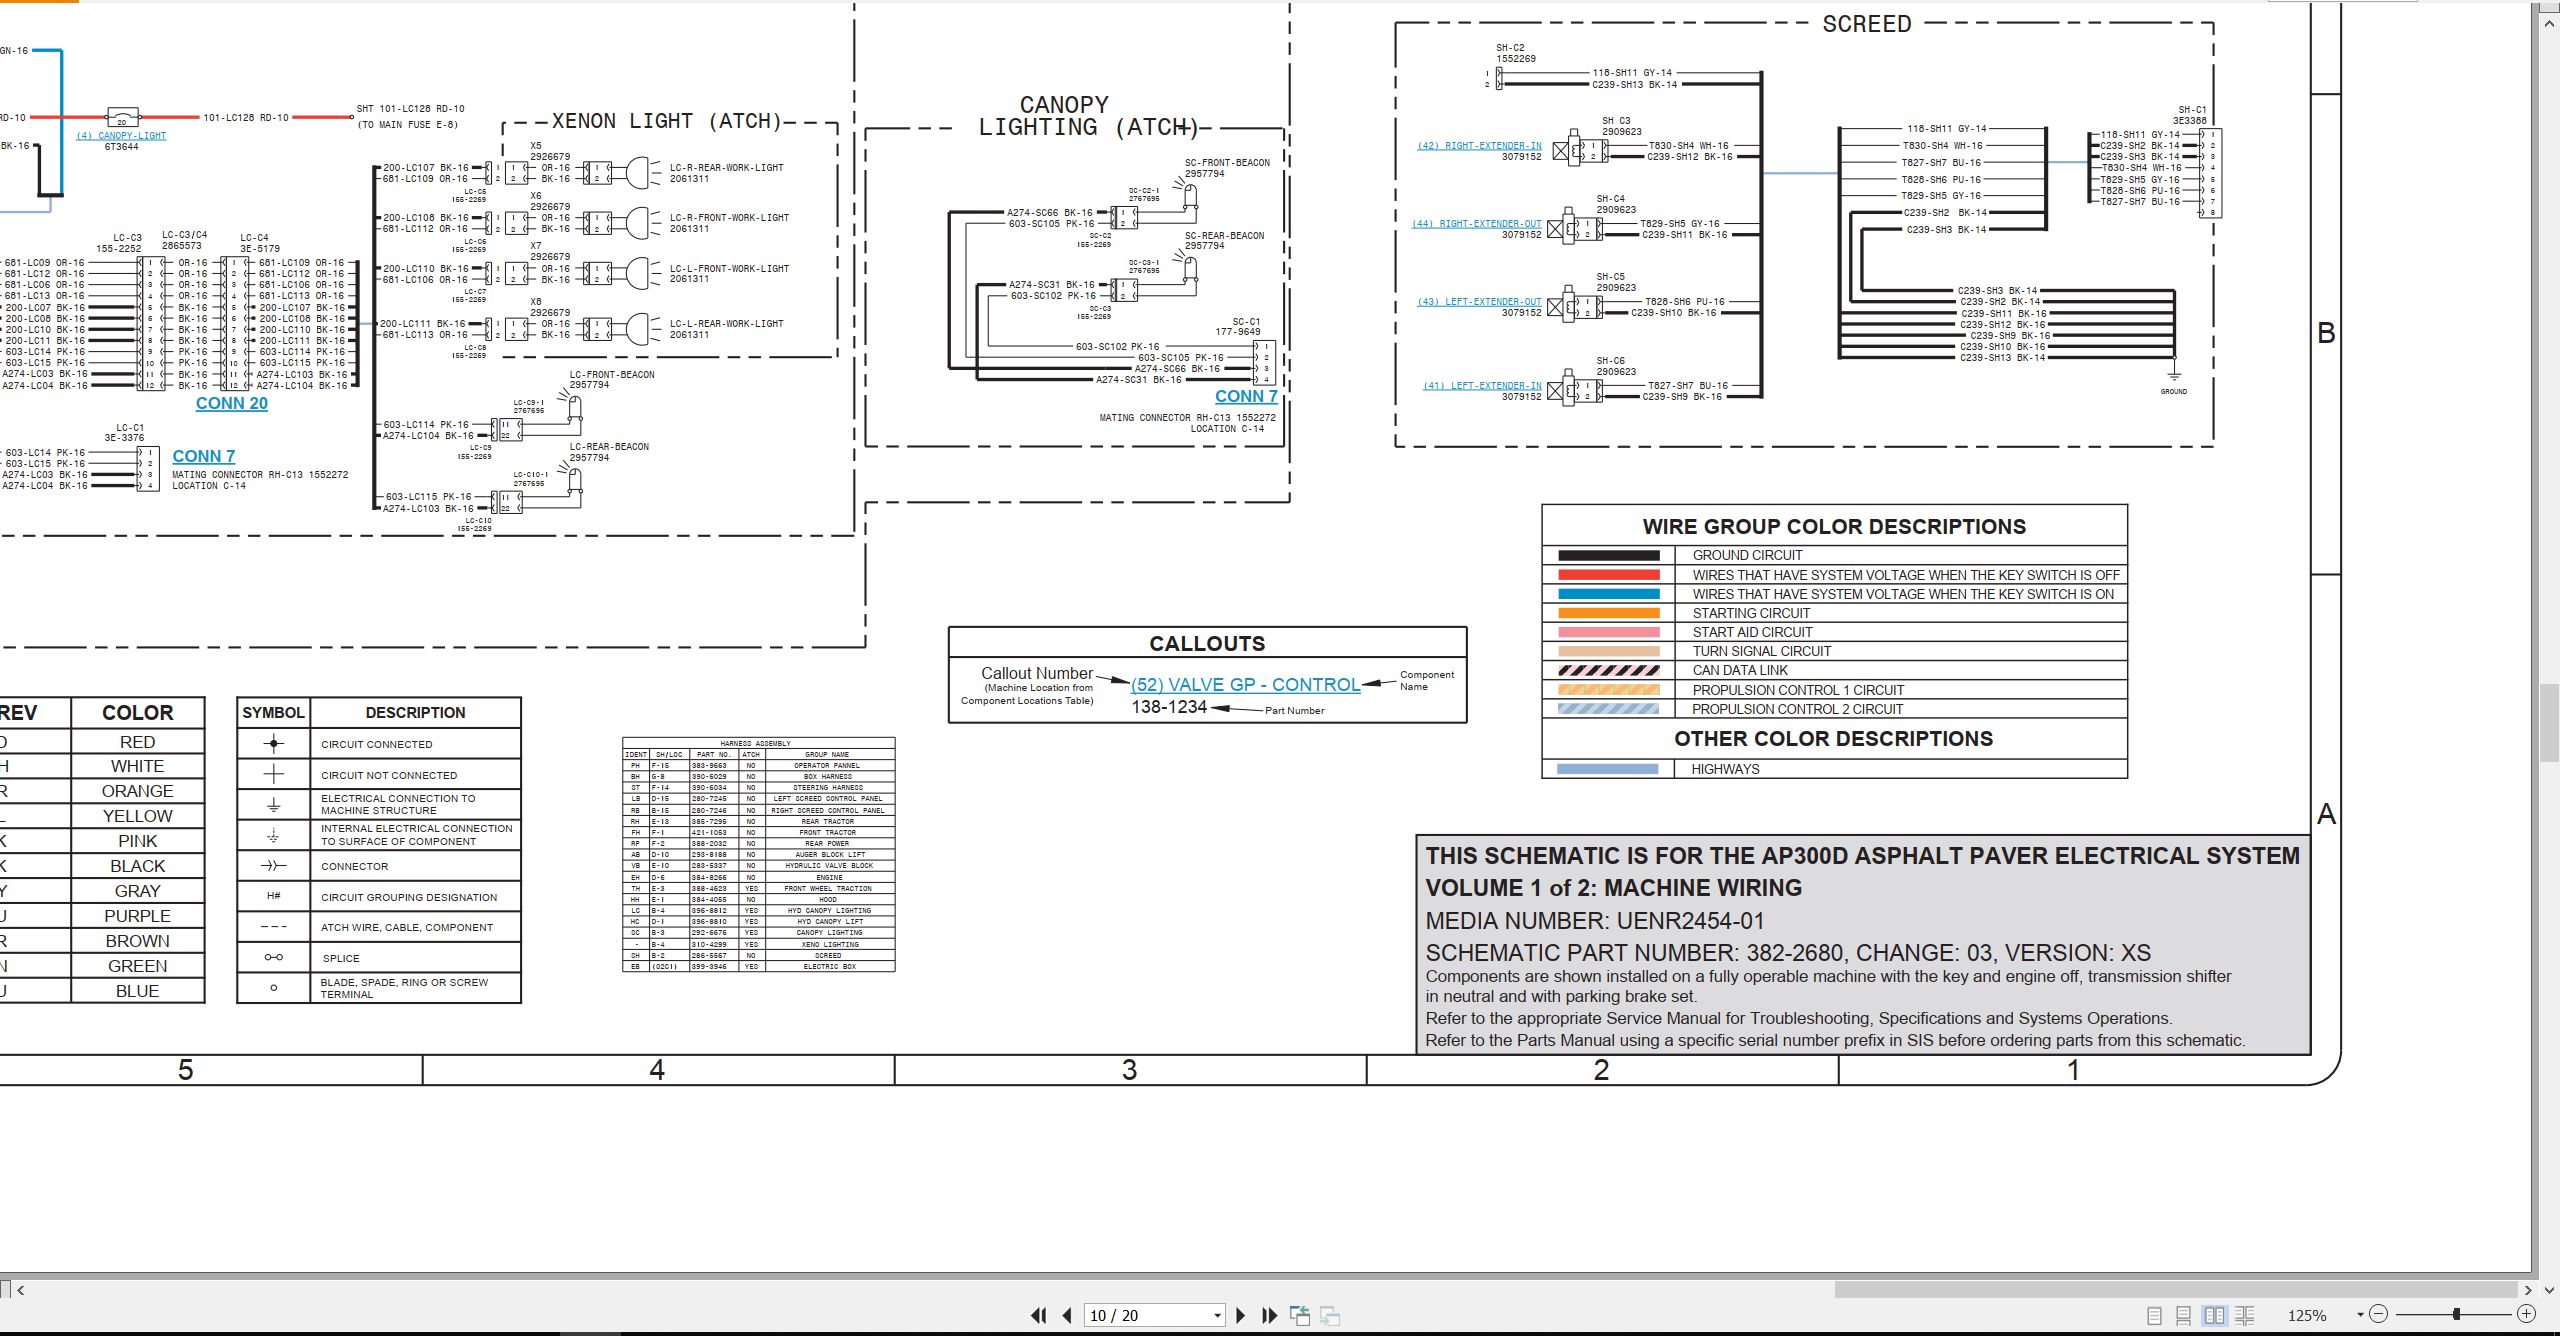This screenshot has height=1336, width=2560.
Task: Click the (52) VALVE GP - CONTROL link
Action: point(1245,685)
